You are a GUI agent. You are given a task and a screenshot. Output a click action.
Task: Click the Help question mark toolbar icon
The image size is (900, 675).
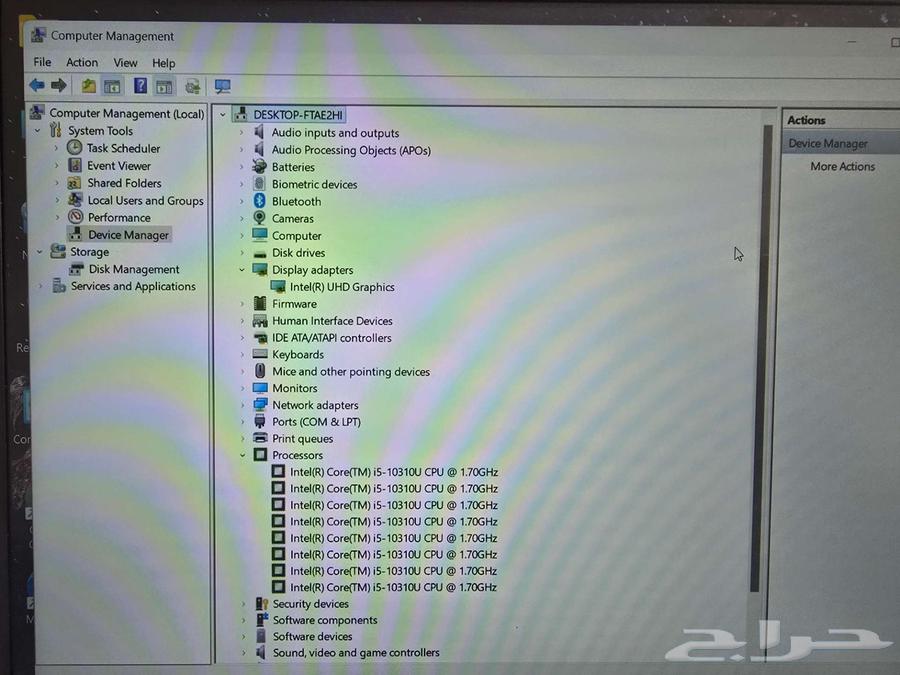(141, 86)
